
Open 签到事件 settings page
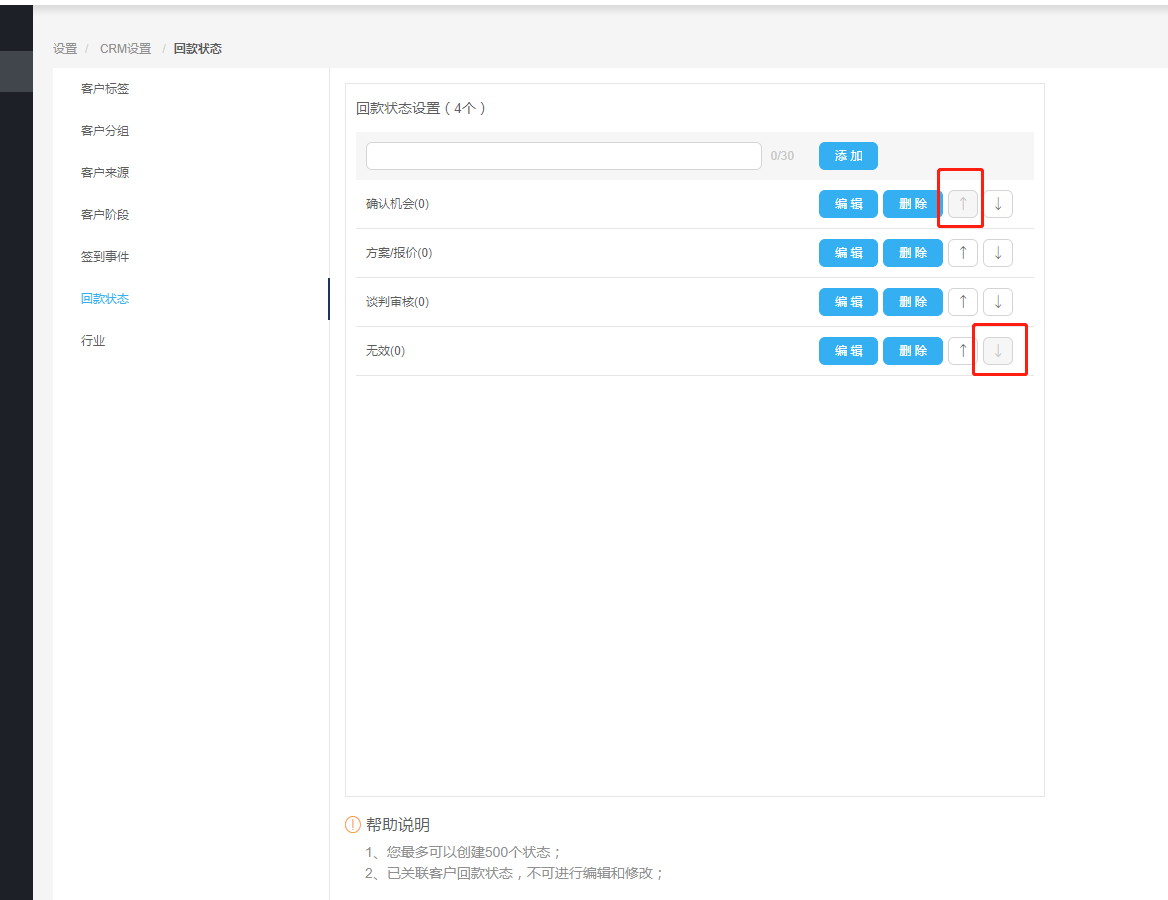[x=105, y=257]
